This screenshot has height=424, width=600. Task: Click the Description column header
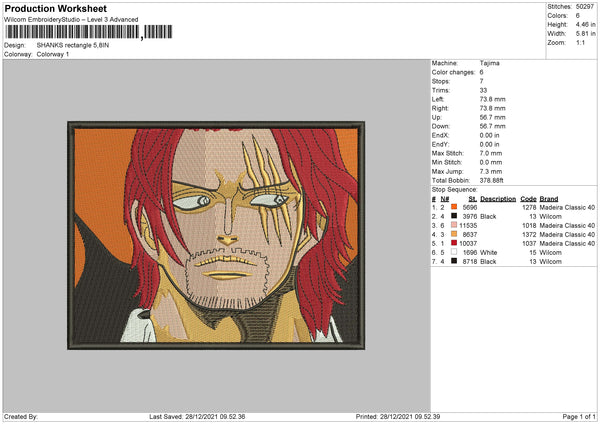point(498,199)
